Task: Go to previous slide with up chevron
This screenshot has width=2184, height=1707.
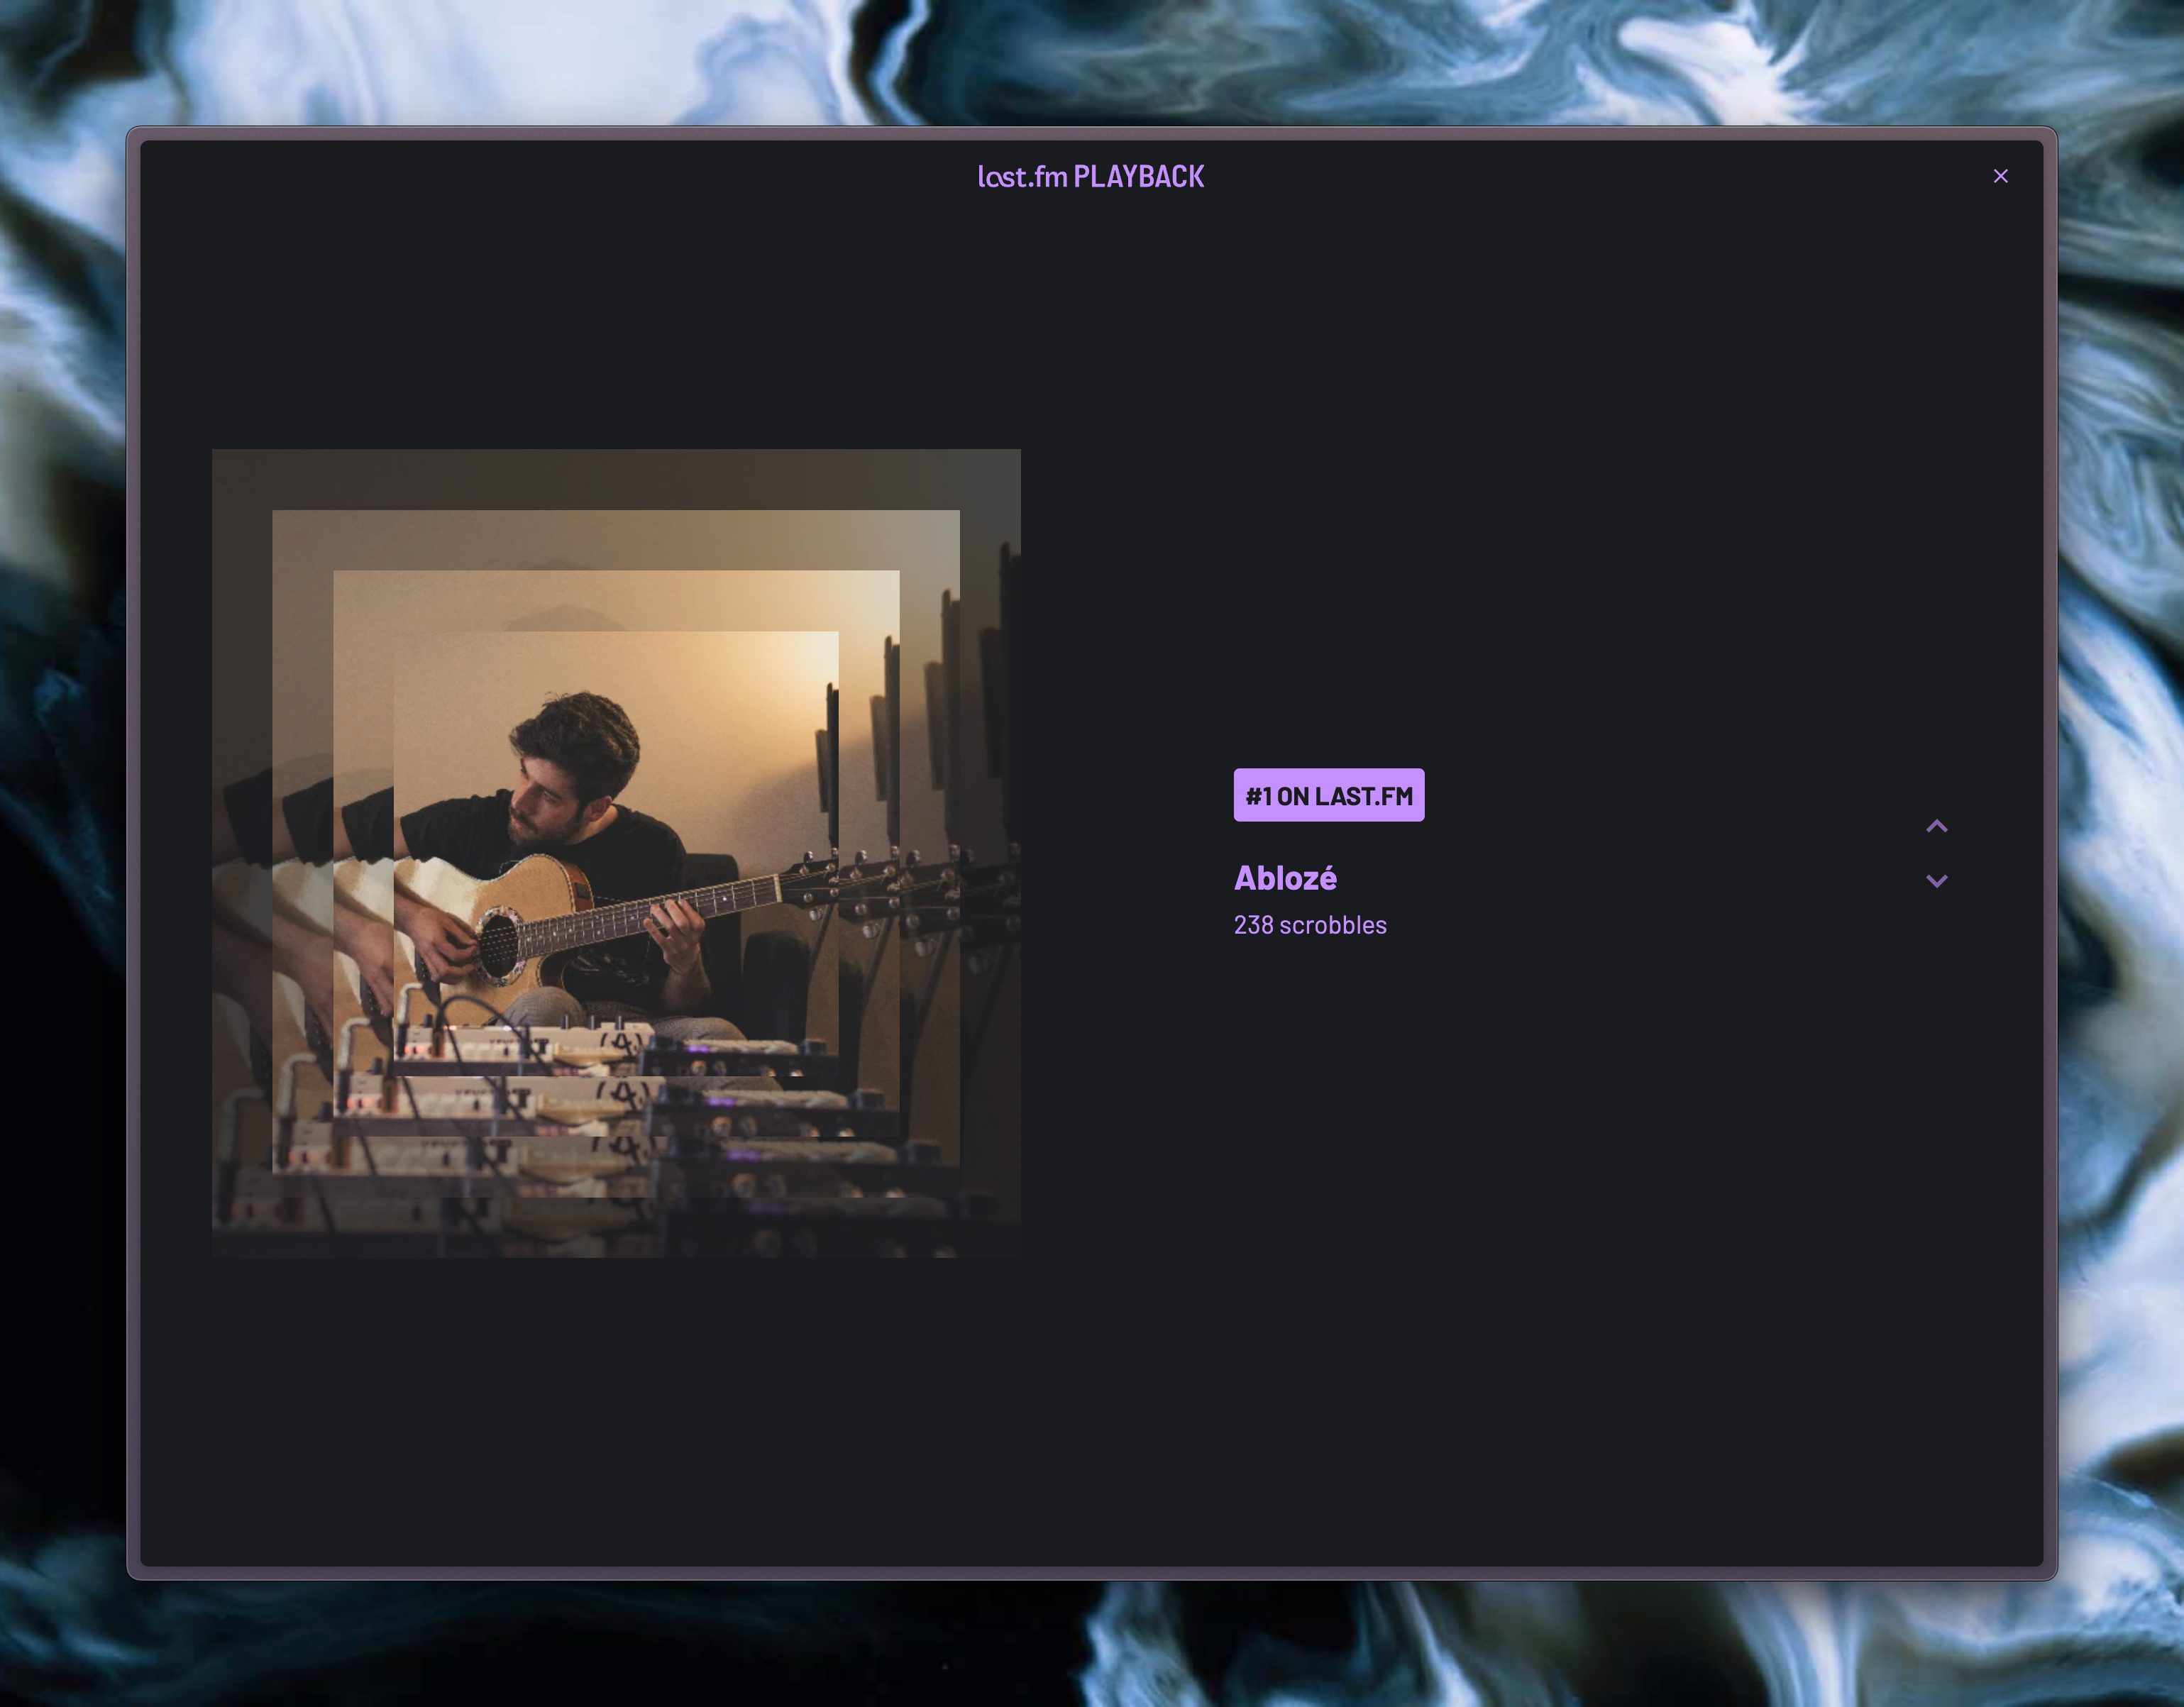Action: 1936,826
